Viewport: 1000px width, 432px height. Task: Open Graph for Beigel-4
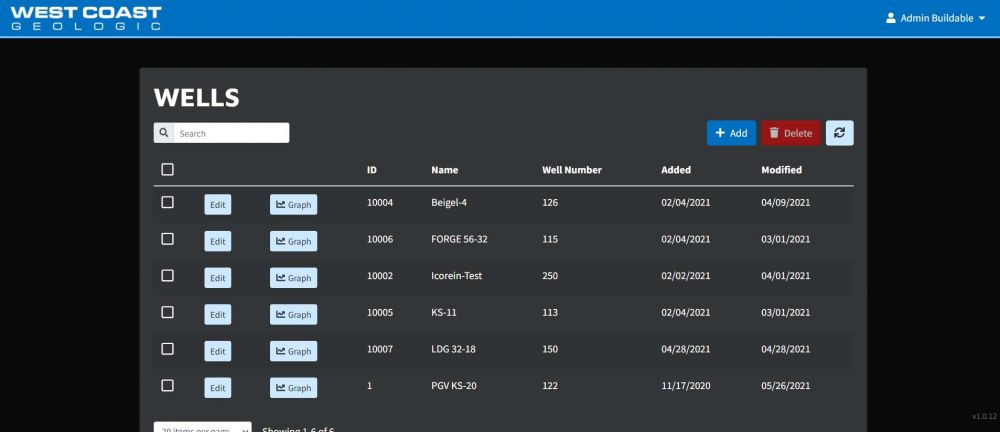[x=293, y=205]
